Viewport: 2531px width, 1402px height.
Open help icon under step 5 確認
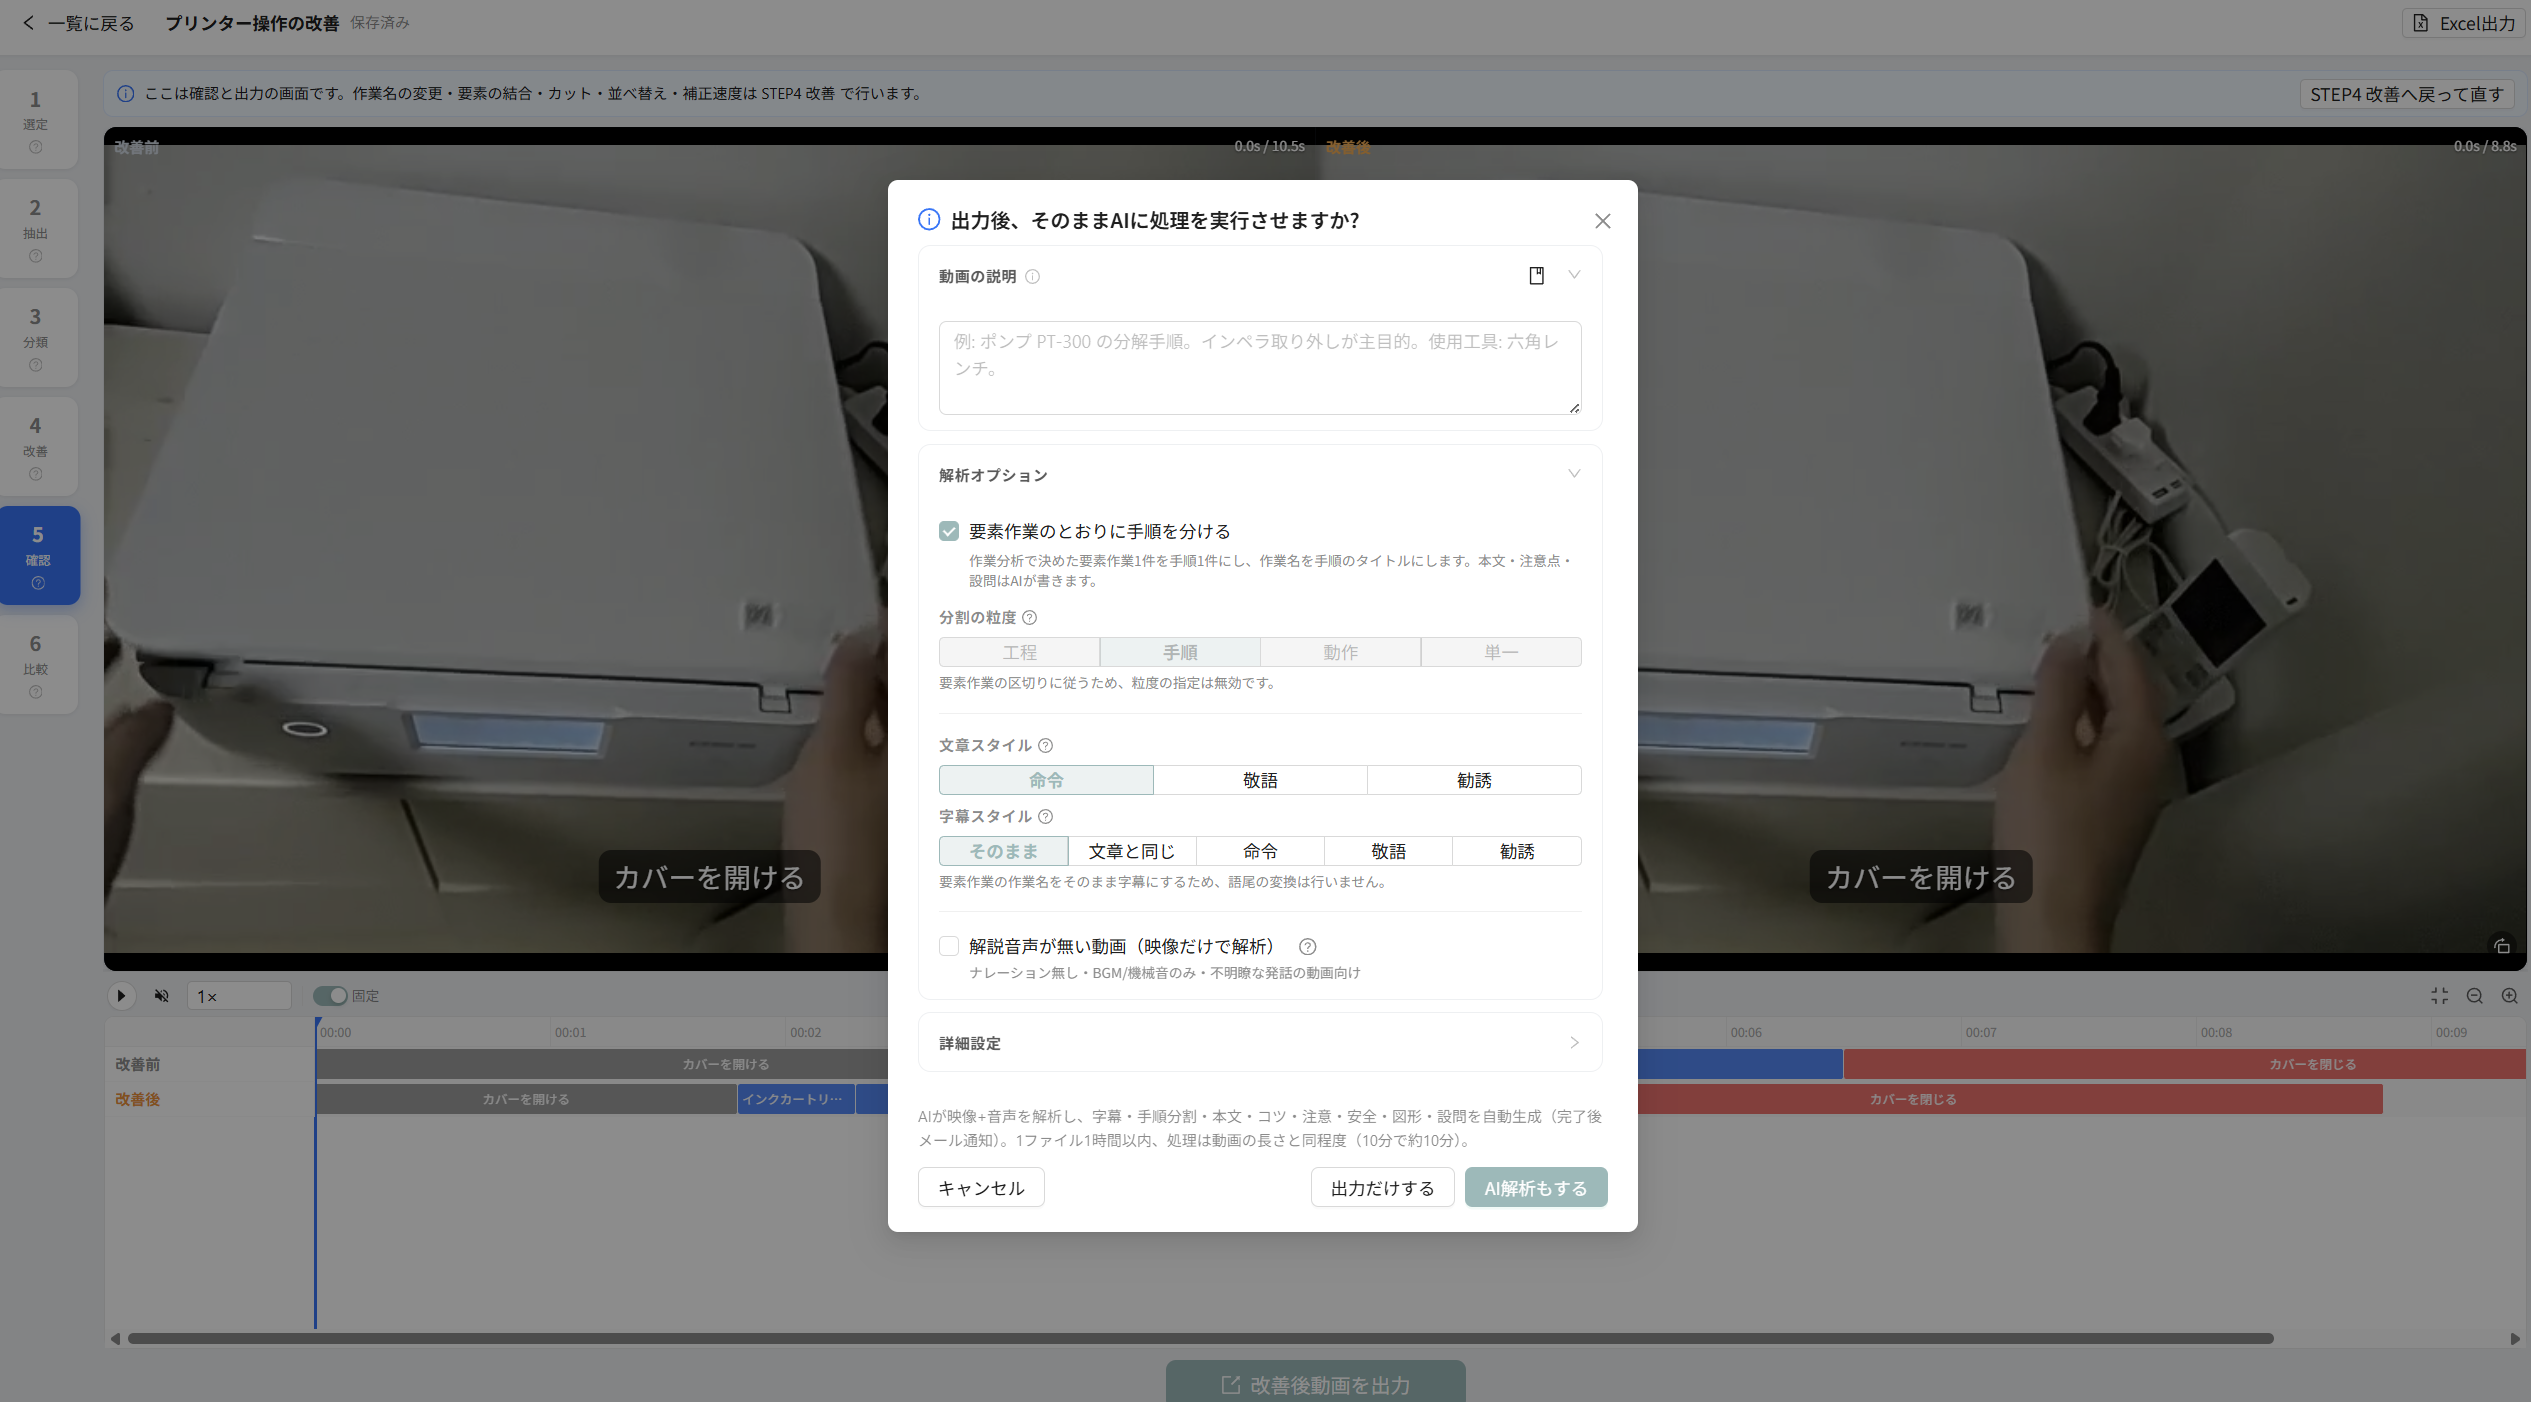38,583
